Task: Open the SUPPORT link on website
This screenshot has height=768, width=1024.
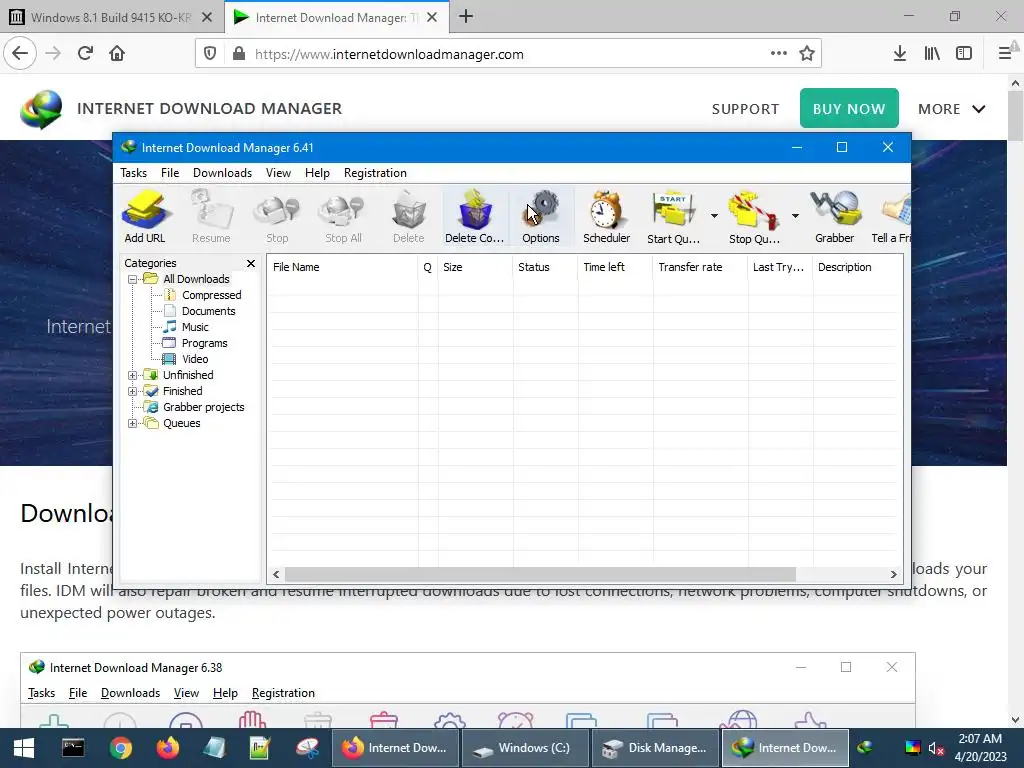Action: (x=745, y=109)
